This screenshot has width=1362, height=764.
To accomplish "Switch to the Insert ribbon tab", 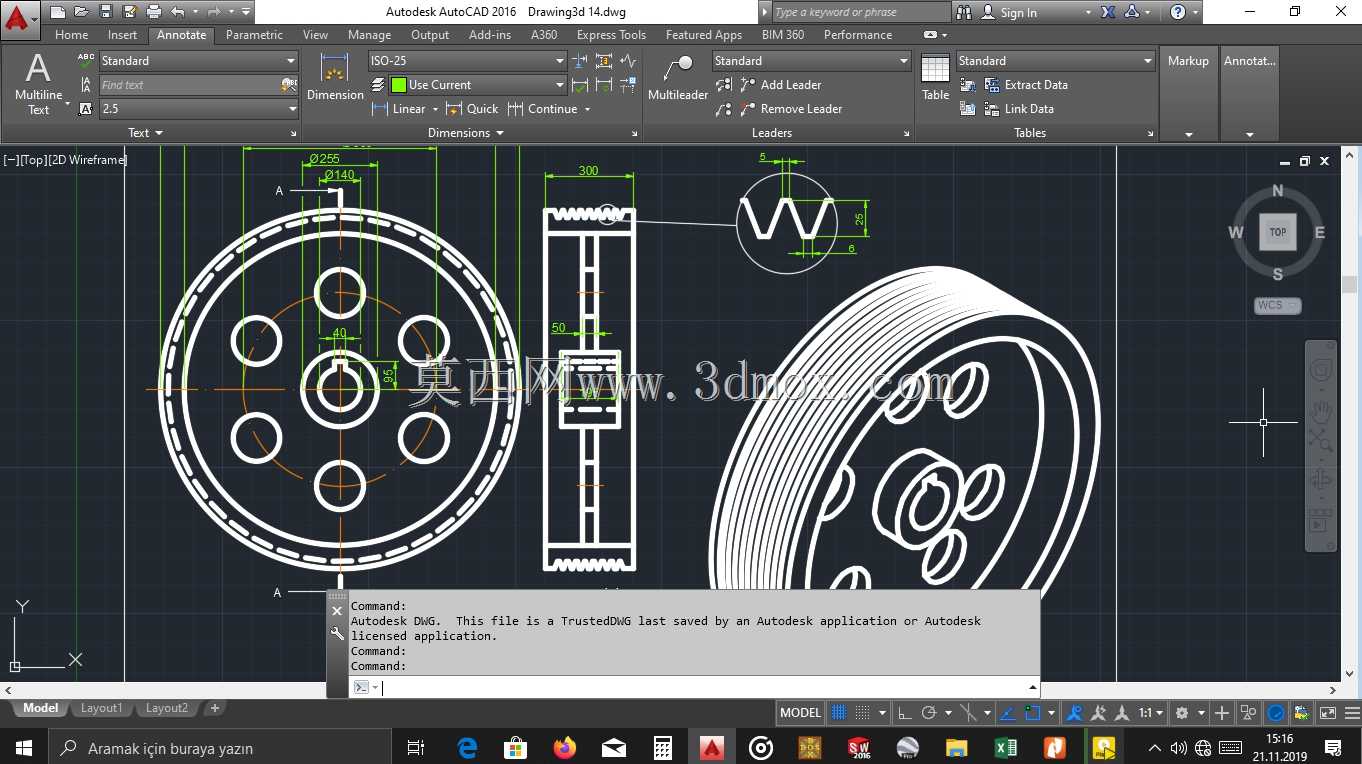I will (x=122, y=35).
